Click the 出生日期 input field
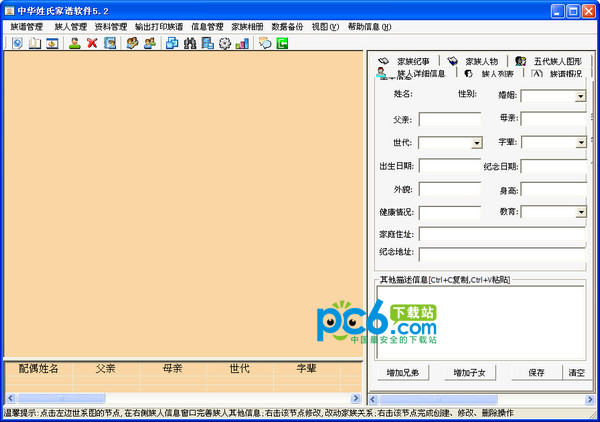This screenshot has width=600, height=422. (x=450, y=166)
